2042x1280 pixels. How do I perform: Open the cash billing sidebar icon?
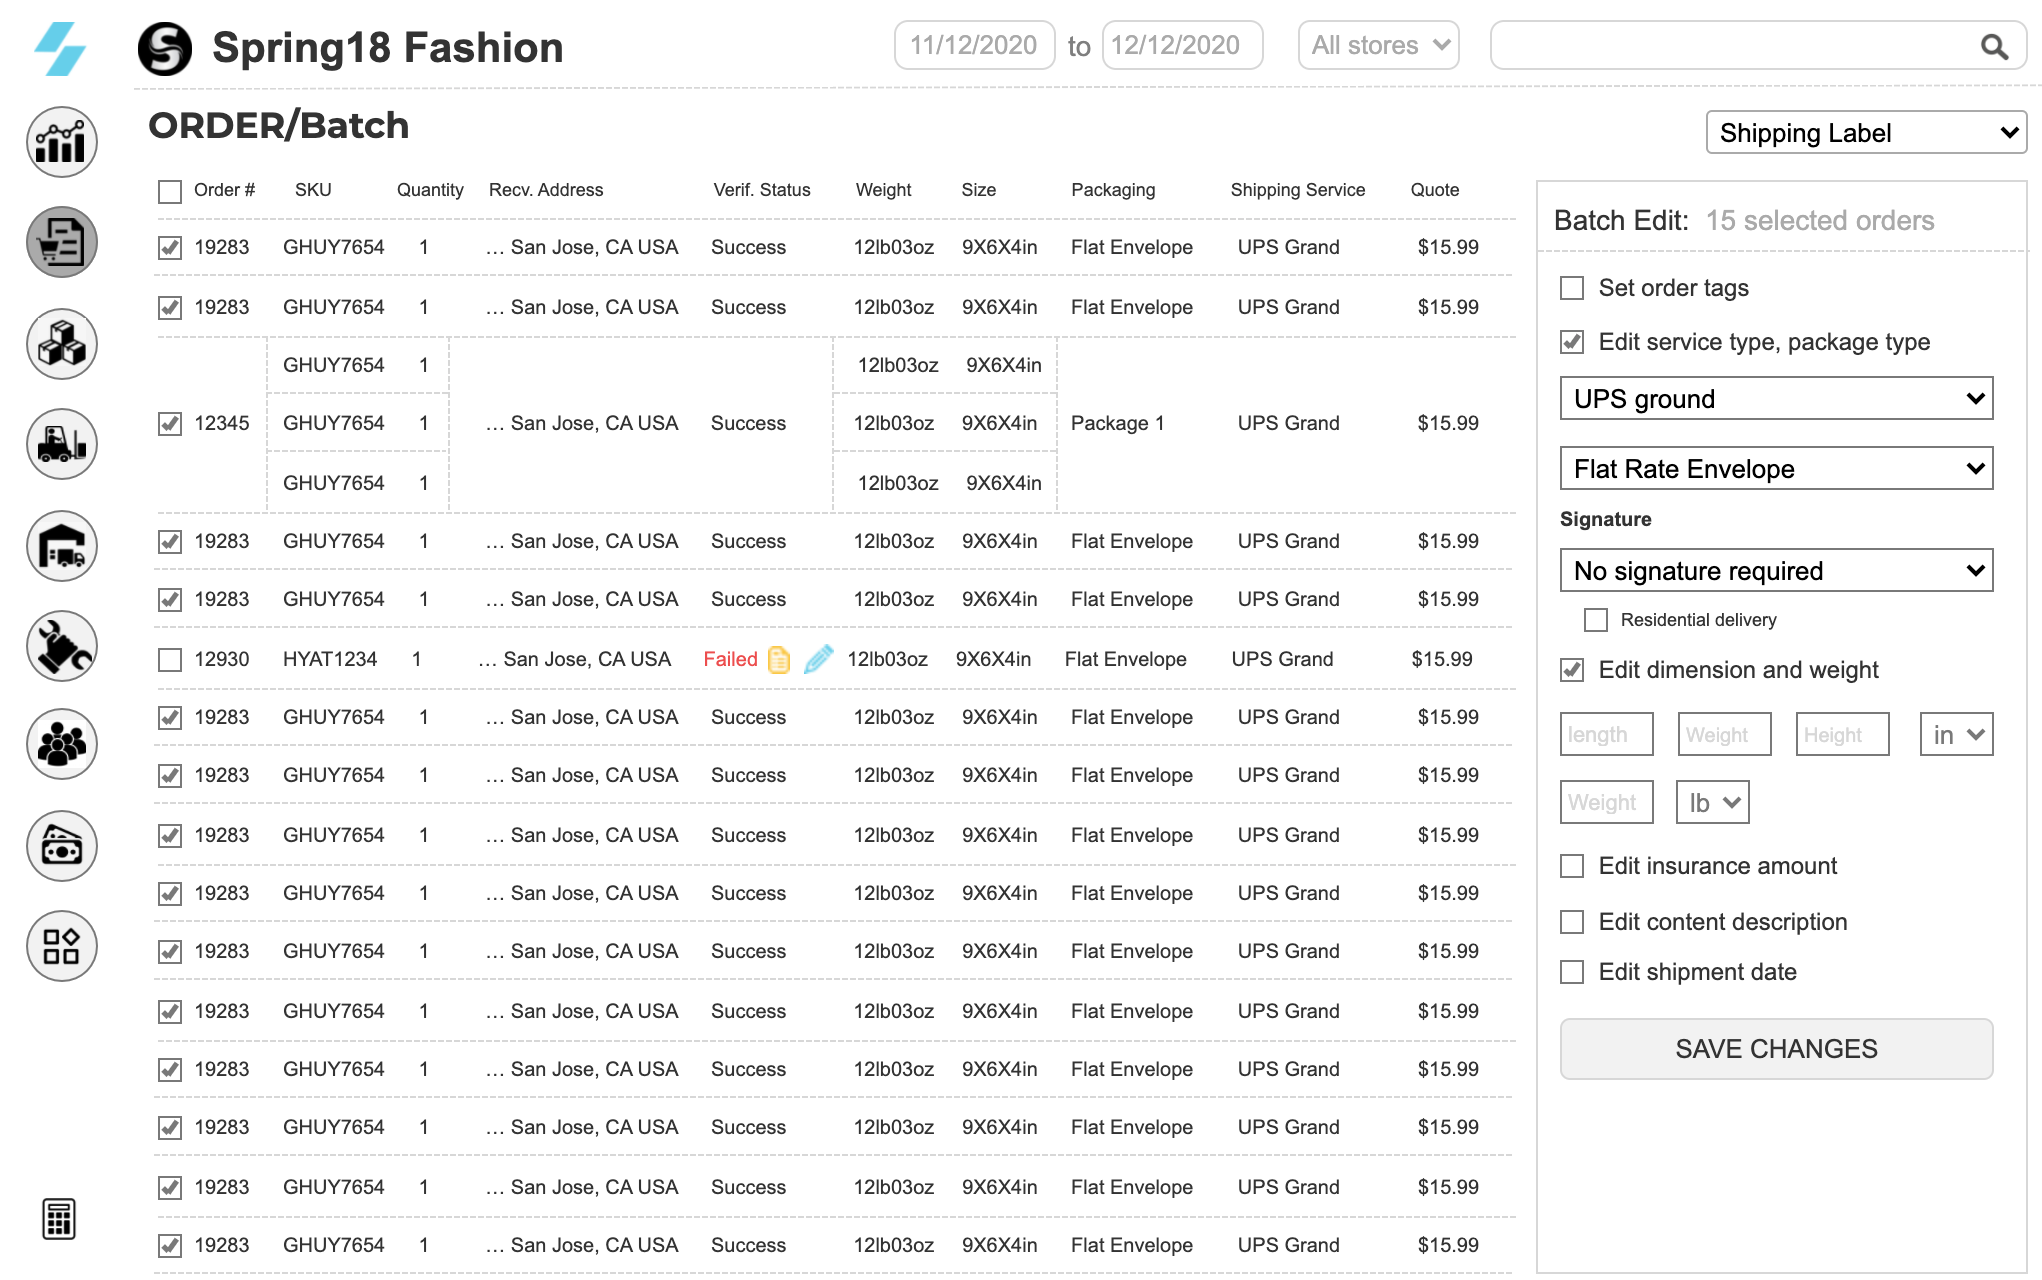click(62, 846)
